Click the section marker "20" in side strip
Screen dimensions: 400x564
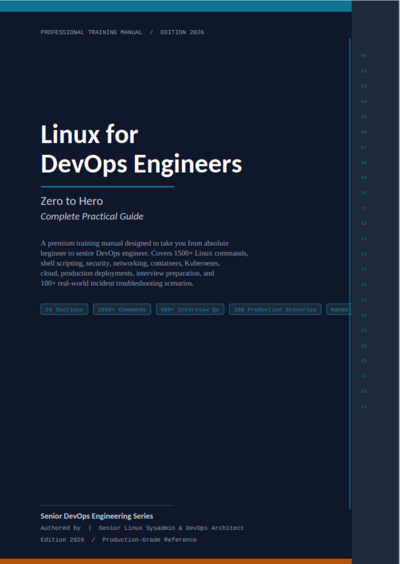tap(364, 346)
